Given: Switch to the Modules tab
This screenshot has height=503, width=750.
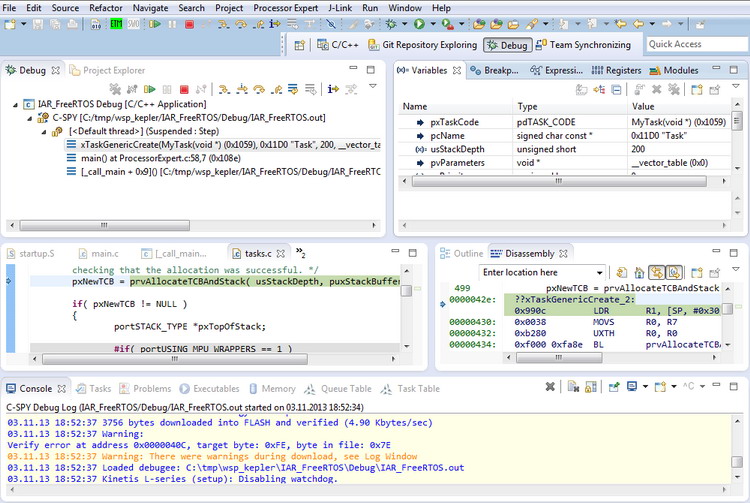Looking at the screenshot, I should coord(673,70).
